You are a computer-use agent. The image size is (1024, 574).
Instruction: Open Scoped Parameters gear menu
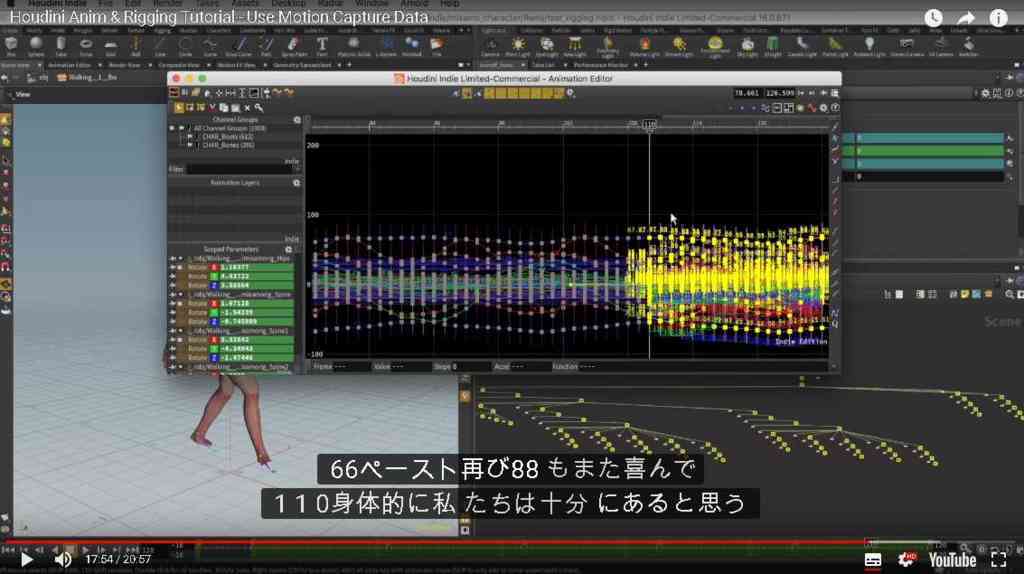pyautogui.click(x=289, y=249)
